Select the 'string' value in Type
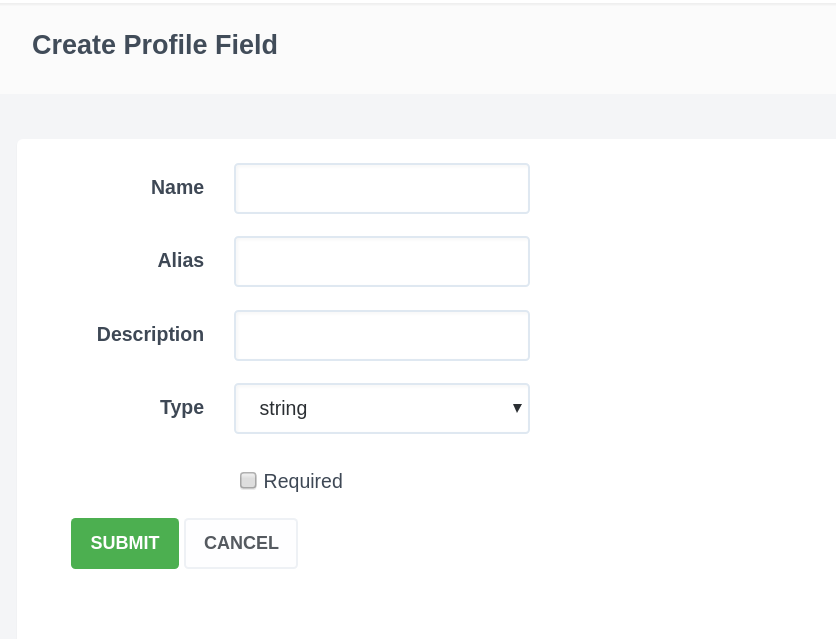 (283, 408)
